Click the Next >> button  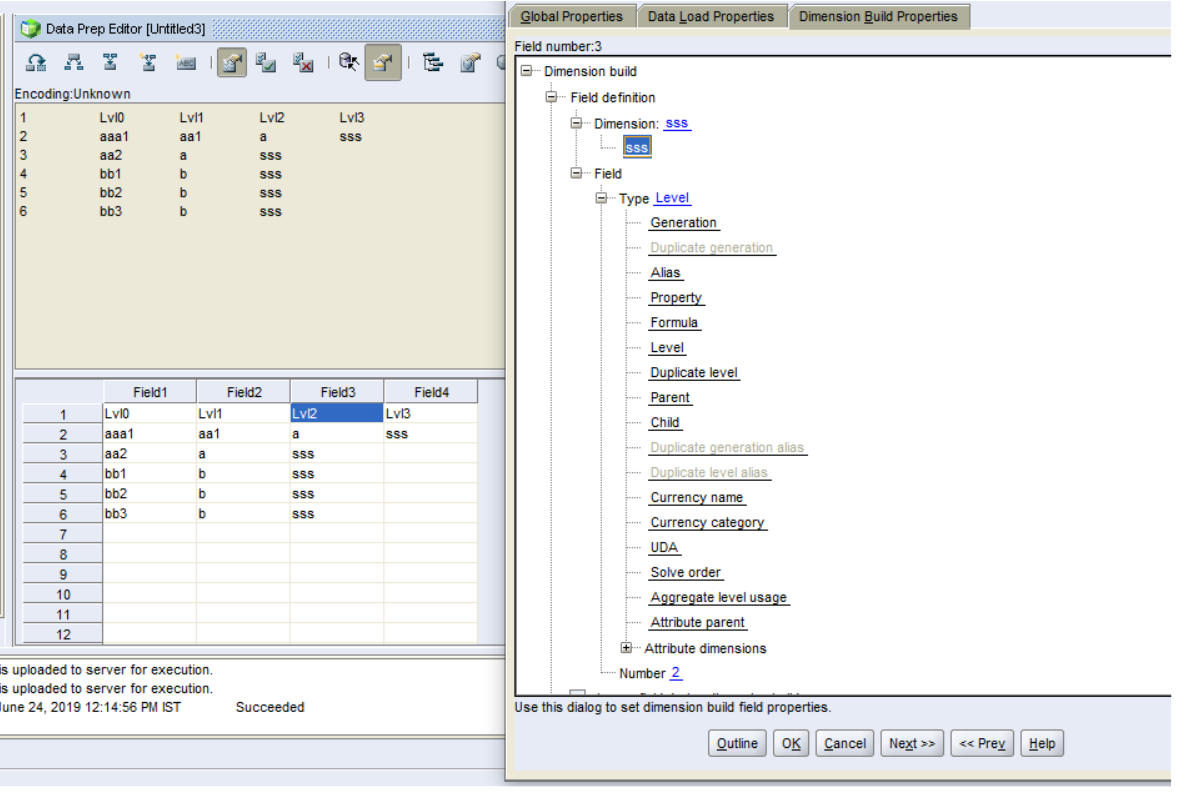pyautogui.click(x=911, y=743)
